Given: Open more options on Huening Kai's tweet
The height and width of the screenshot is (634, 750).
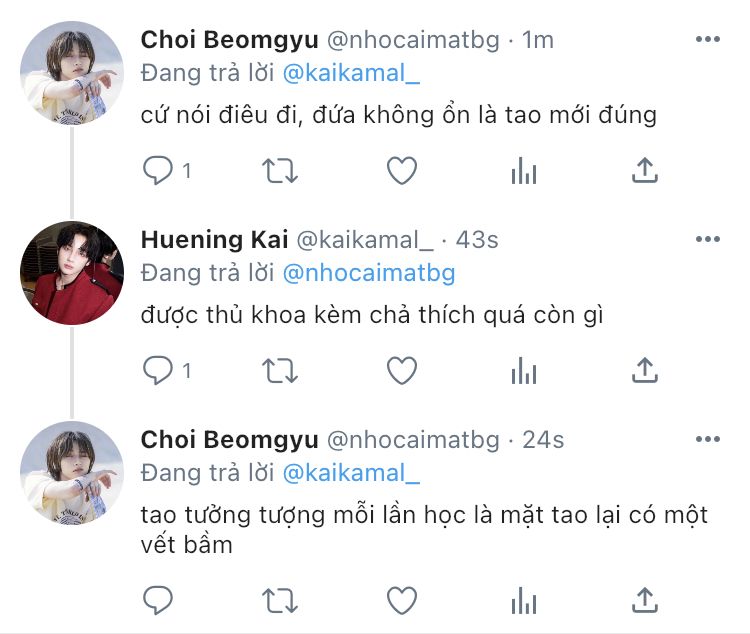Looking at the screenshot, I should [707, 240].
